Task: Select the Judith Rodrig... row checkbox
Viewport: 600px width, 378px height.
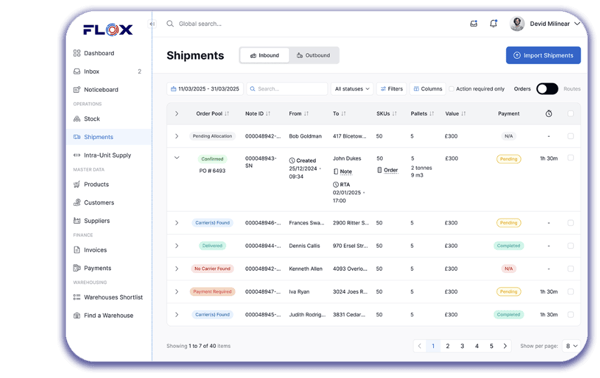Action: [571, 314]
